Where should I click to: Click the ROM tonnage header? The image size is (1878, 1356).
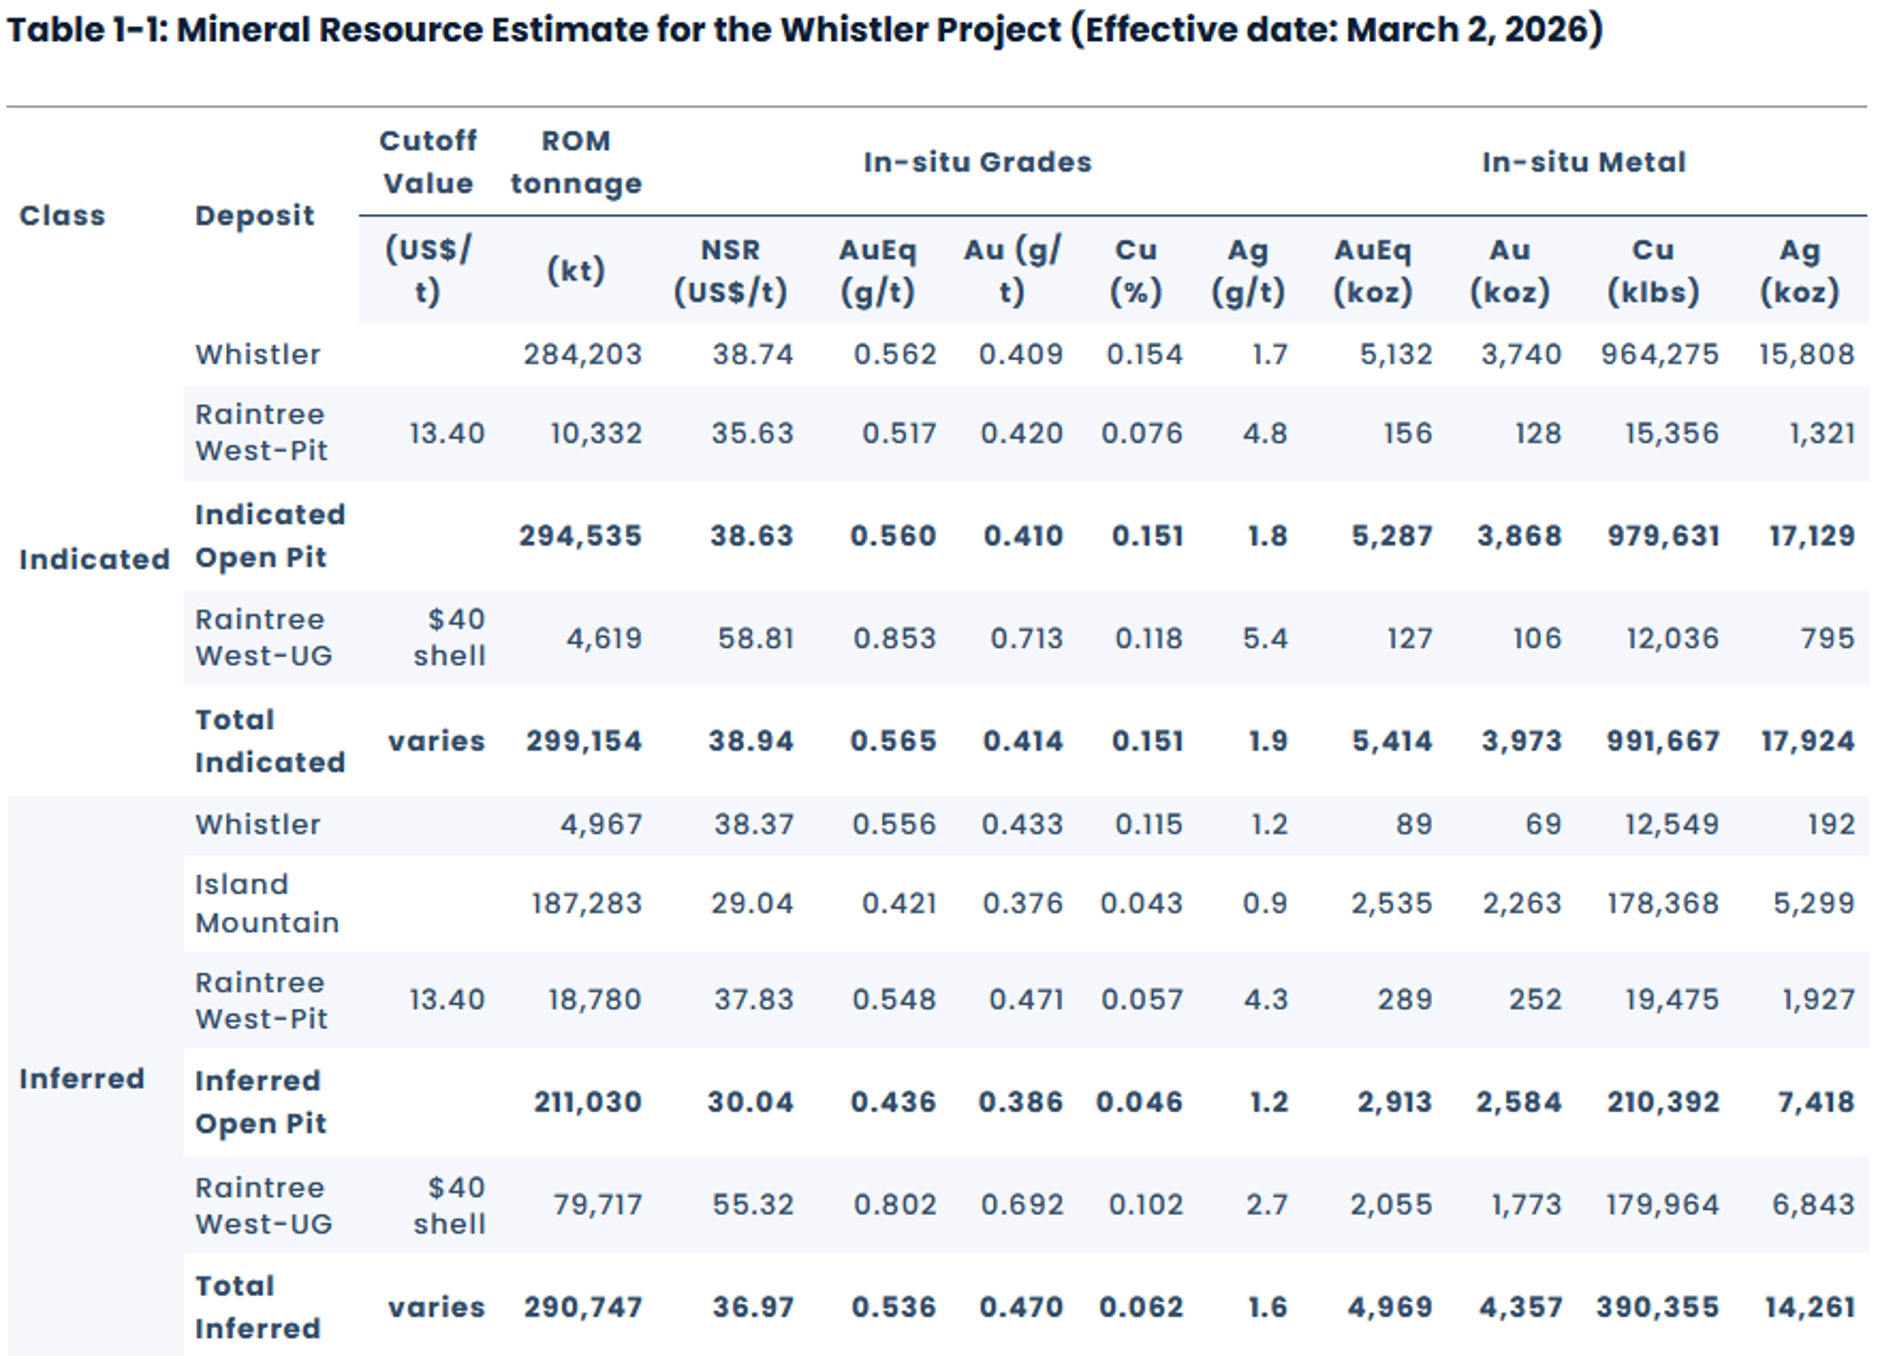coord(576,162)
